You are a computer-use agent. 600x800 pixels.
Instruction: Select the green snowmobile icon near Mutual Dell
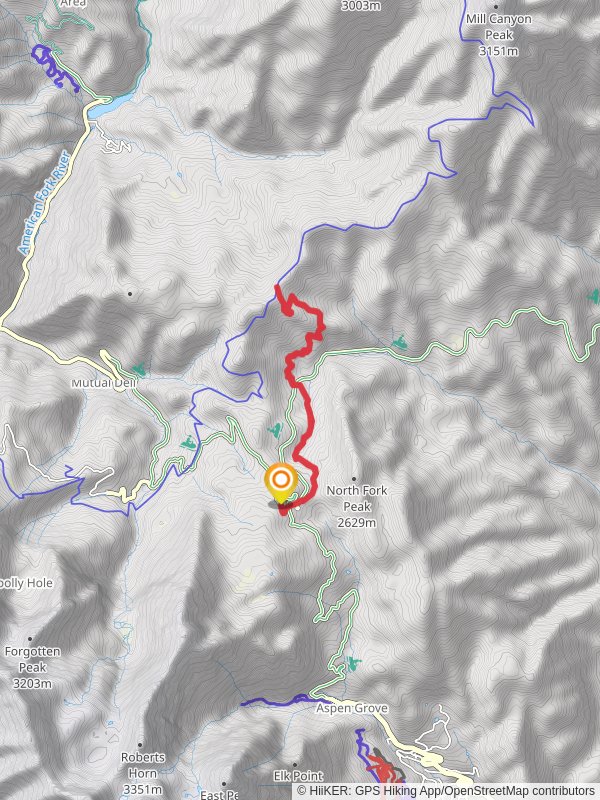coord(138,369)
